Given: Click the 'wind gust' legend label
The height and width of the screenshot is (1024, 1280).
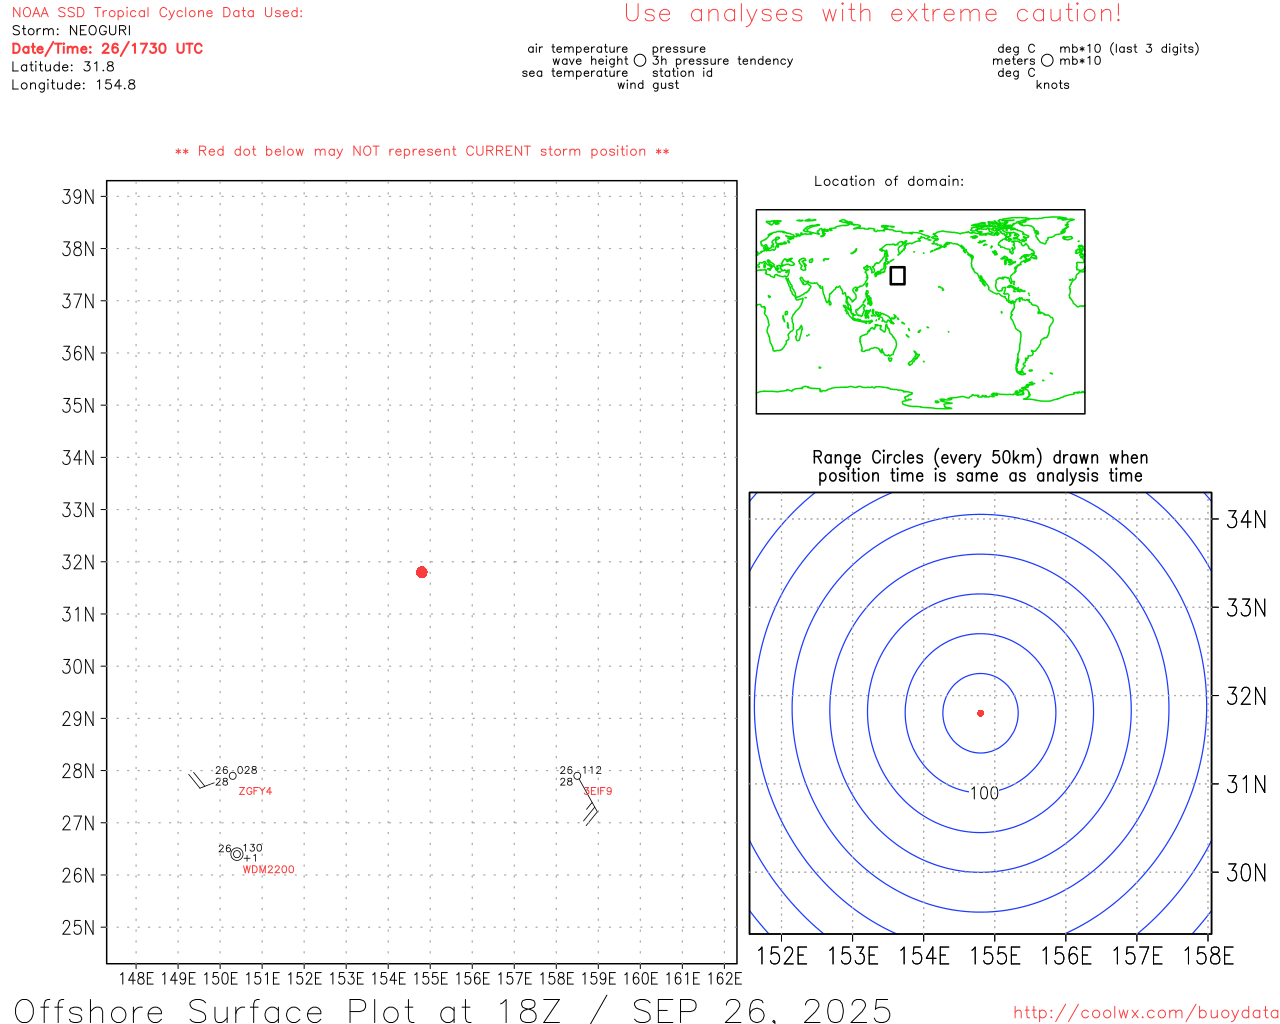Looking at the screenshot, I should point(648,85).
